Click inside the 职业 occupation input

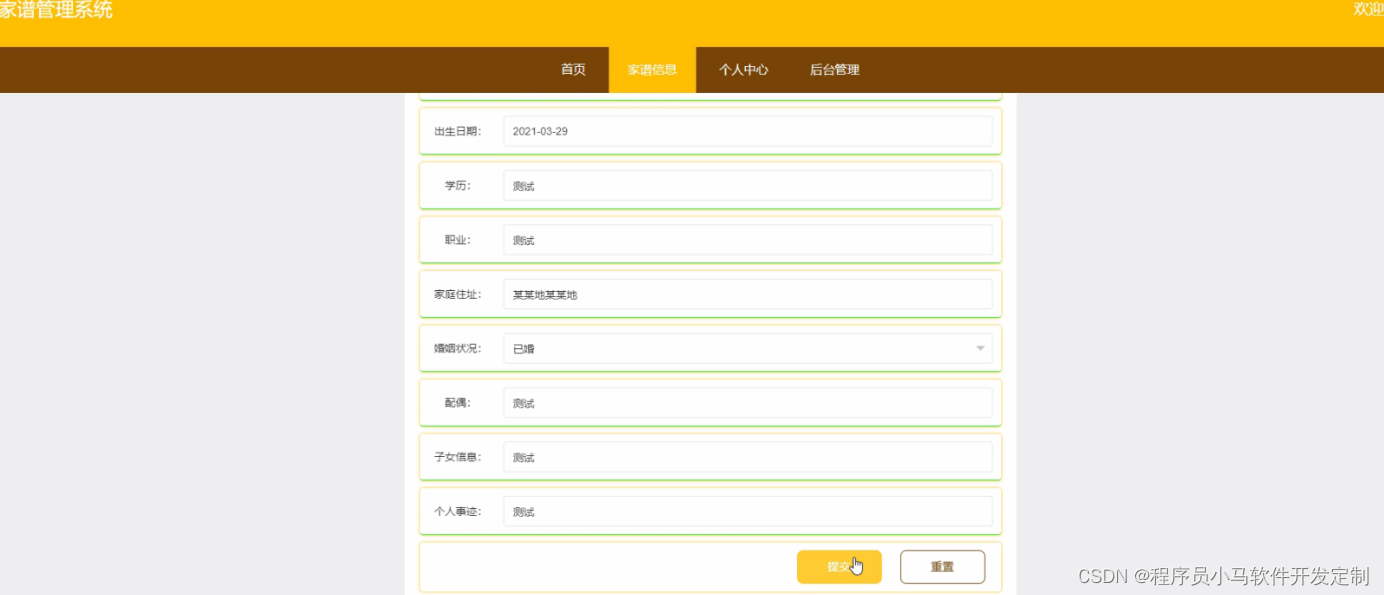pyautogui.click(x=749, y=239)
